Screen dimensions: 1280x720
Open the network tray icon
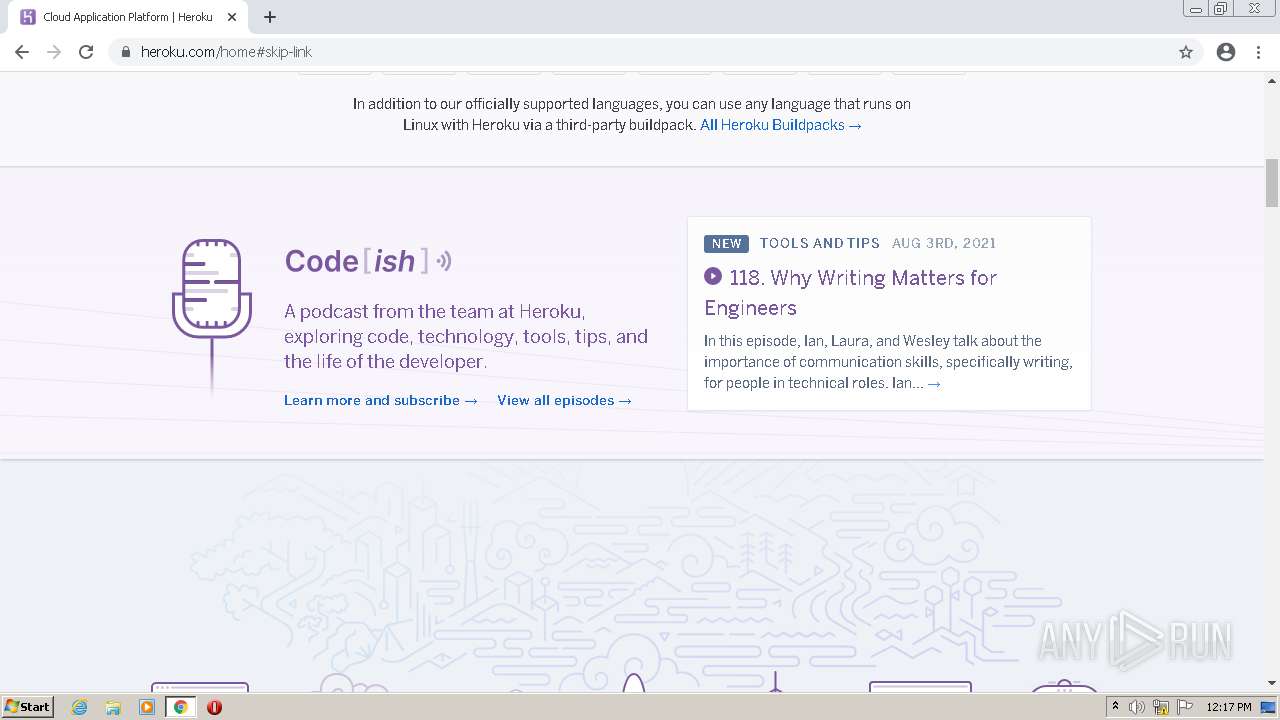1161,707
